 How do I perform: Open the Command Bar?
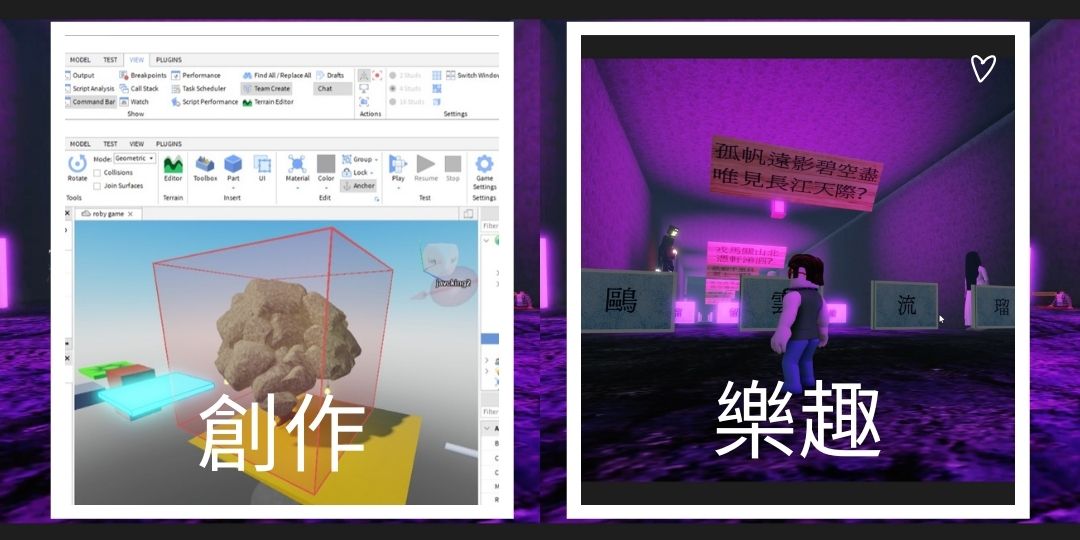(90, 102)
